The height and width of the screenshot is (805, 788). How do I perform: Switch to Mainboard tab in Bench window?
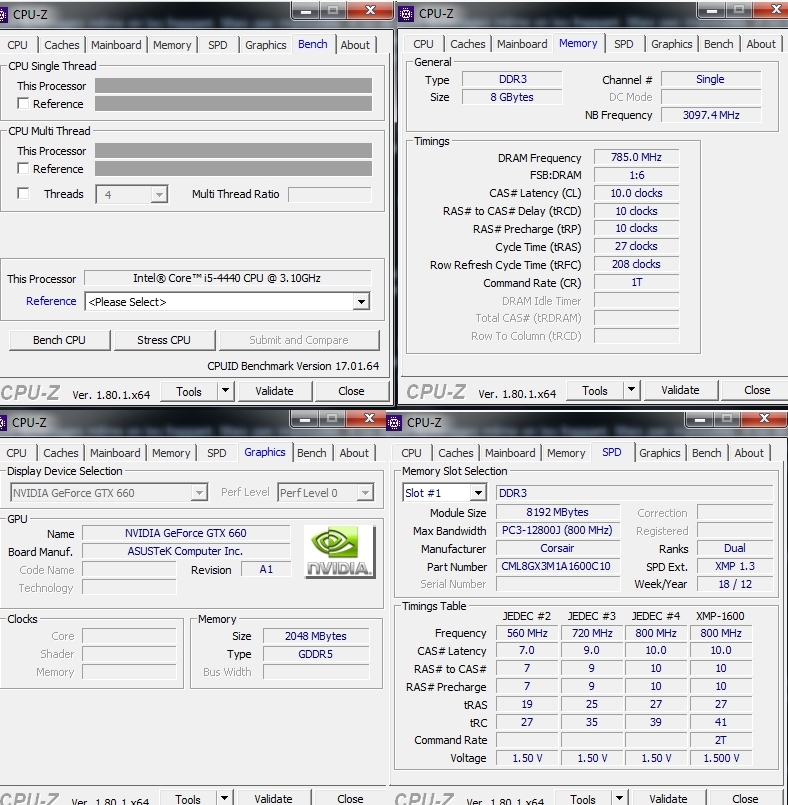[x=116, y=45]
